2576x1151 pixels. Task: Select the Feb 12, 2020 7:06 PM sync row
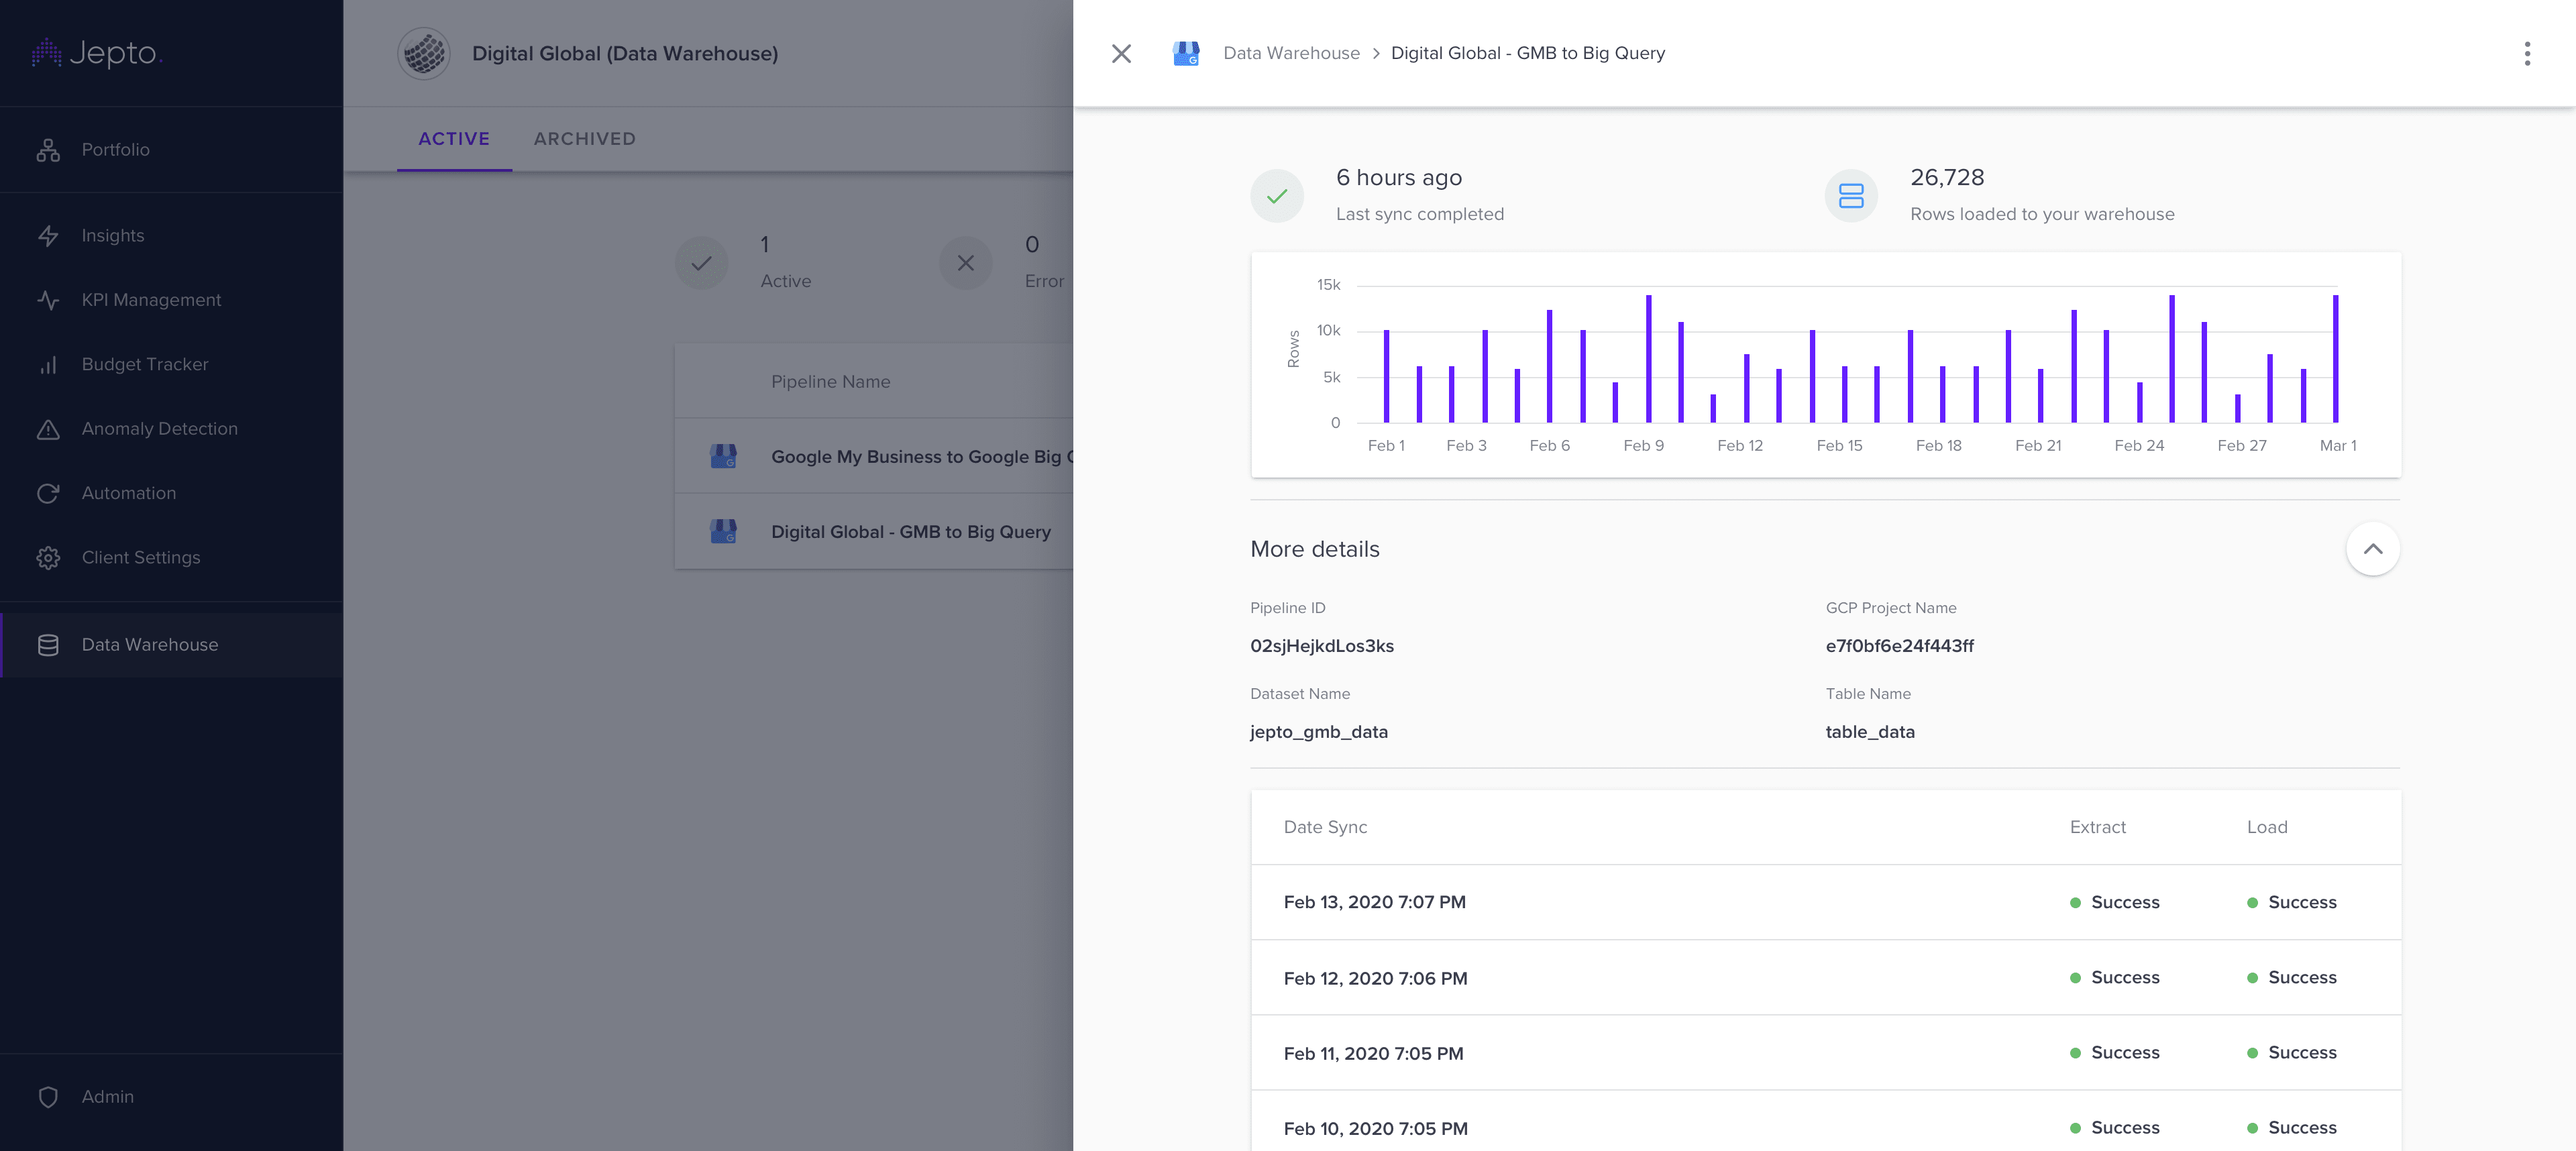point(1825,978)
